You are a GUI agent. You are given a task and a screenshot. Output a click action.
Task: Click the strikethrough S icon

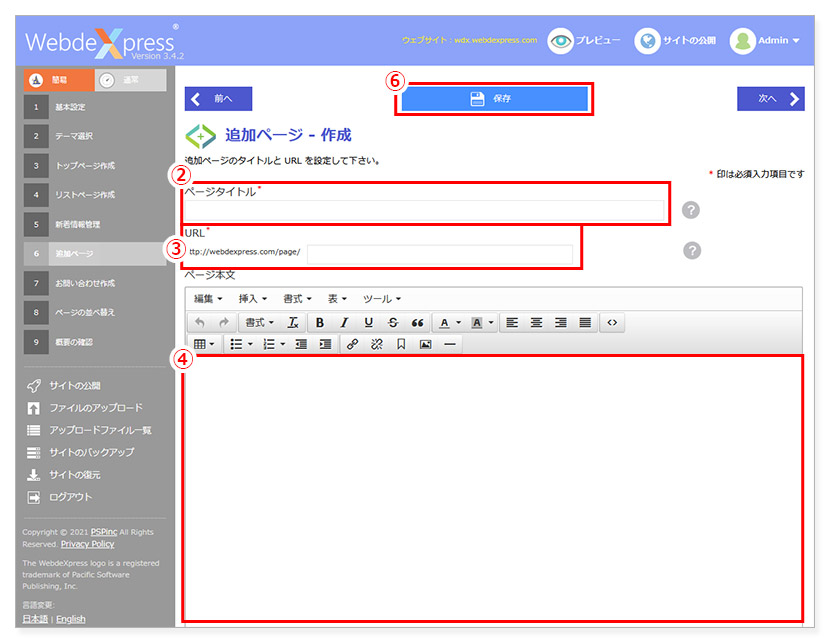(393, 323)
